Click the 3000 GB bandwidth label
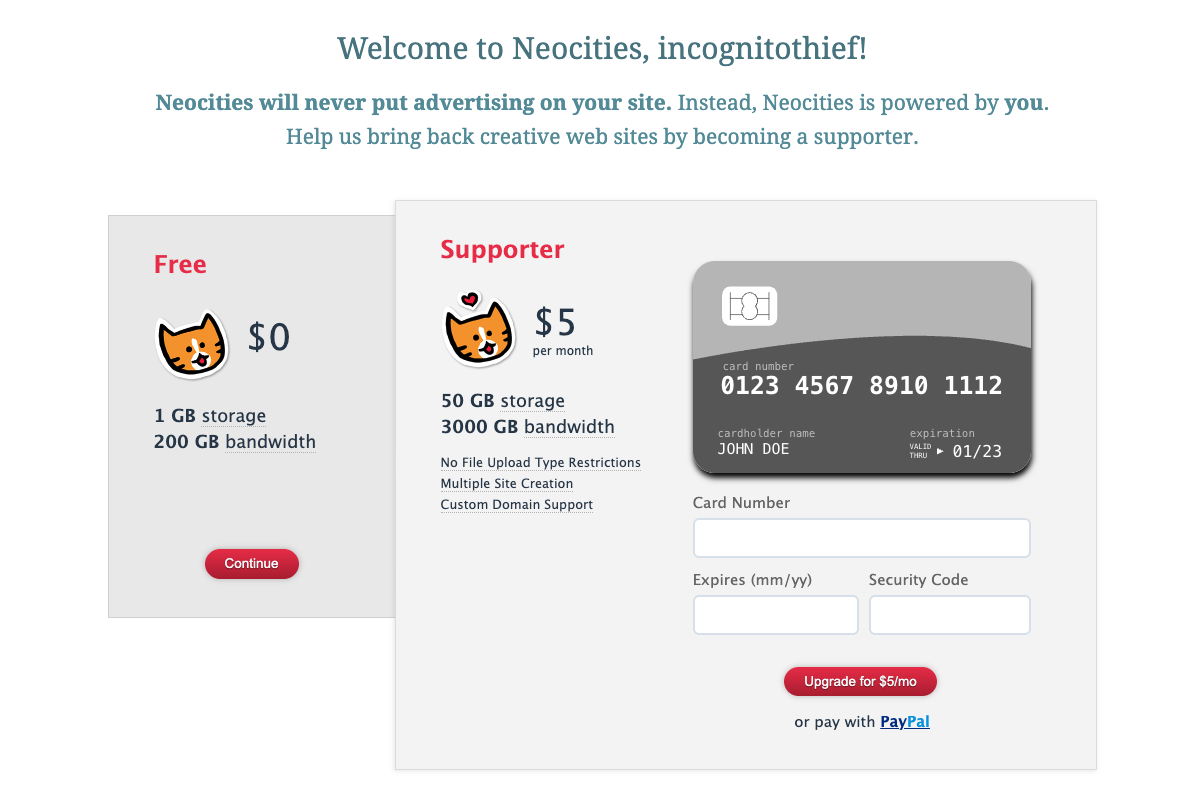The height and width of the screenshot is (805, 1187). (528, 426)
